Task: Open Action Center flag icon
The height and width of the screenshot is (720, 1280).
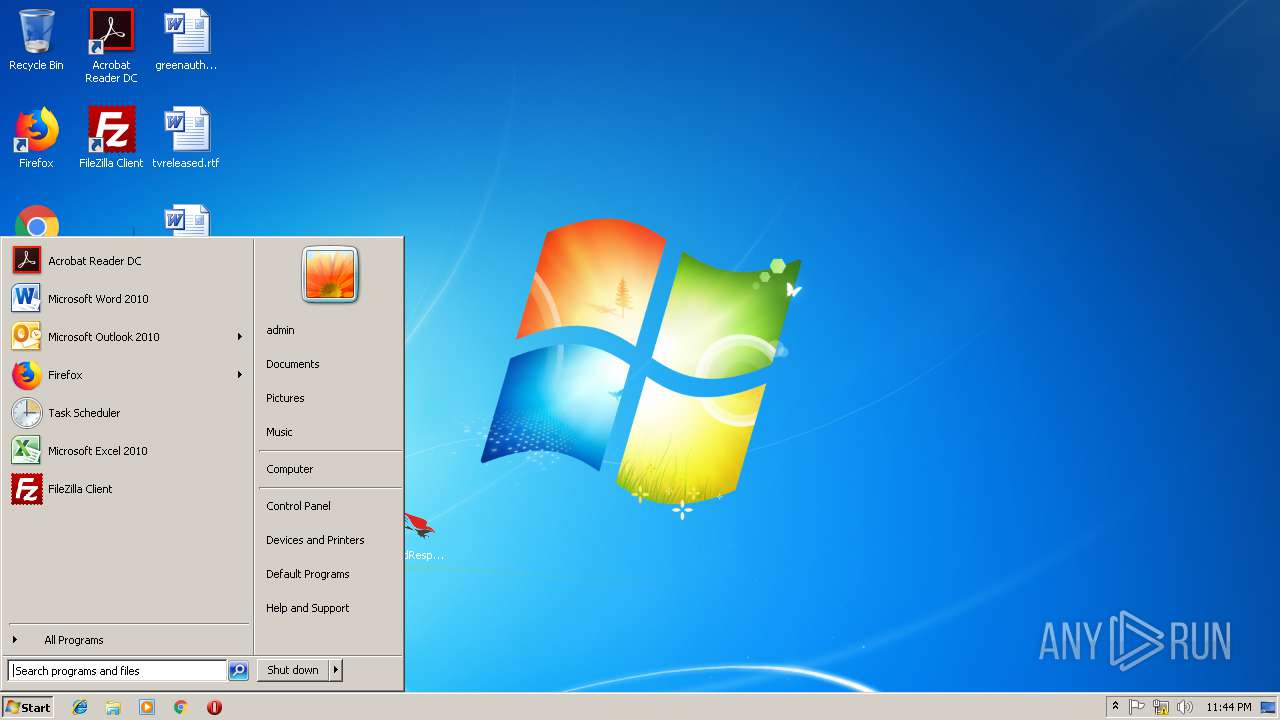Action: [1137, 707]
